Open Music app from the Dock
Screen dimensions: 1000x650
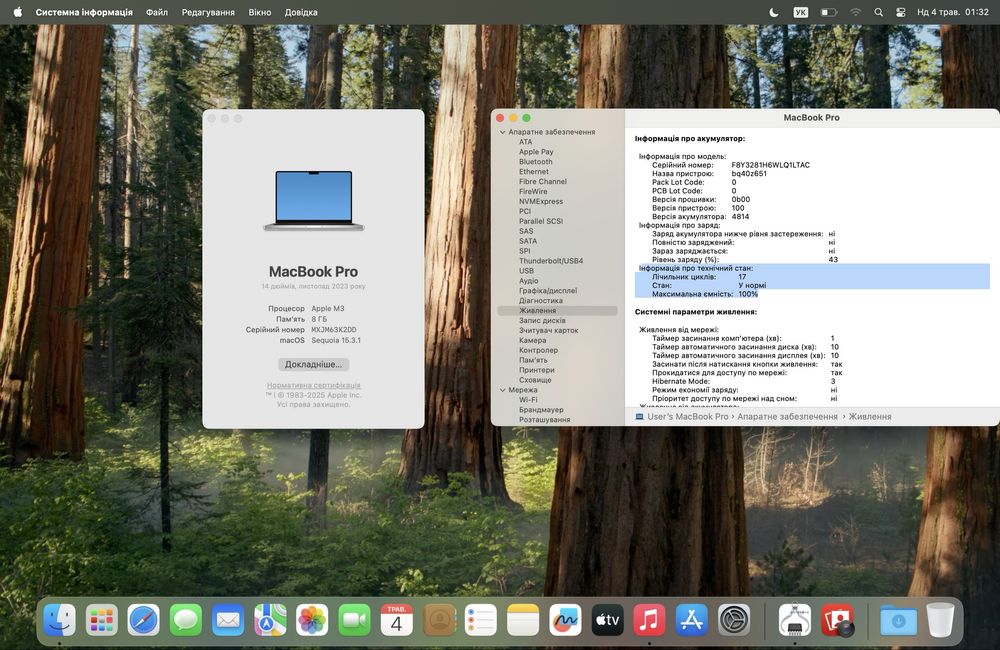click(x=649, y=619)
